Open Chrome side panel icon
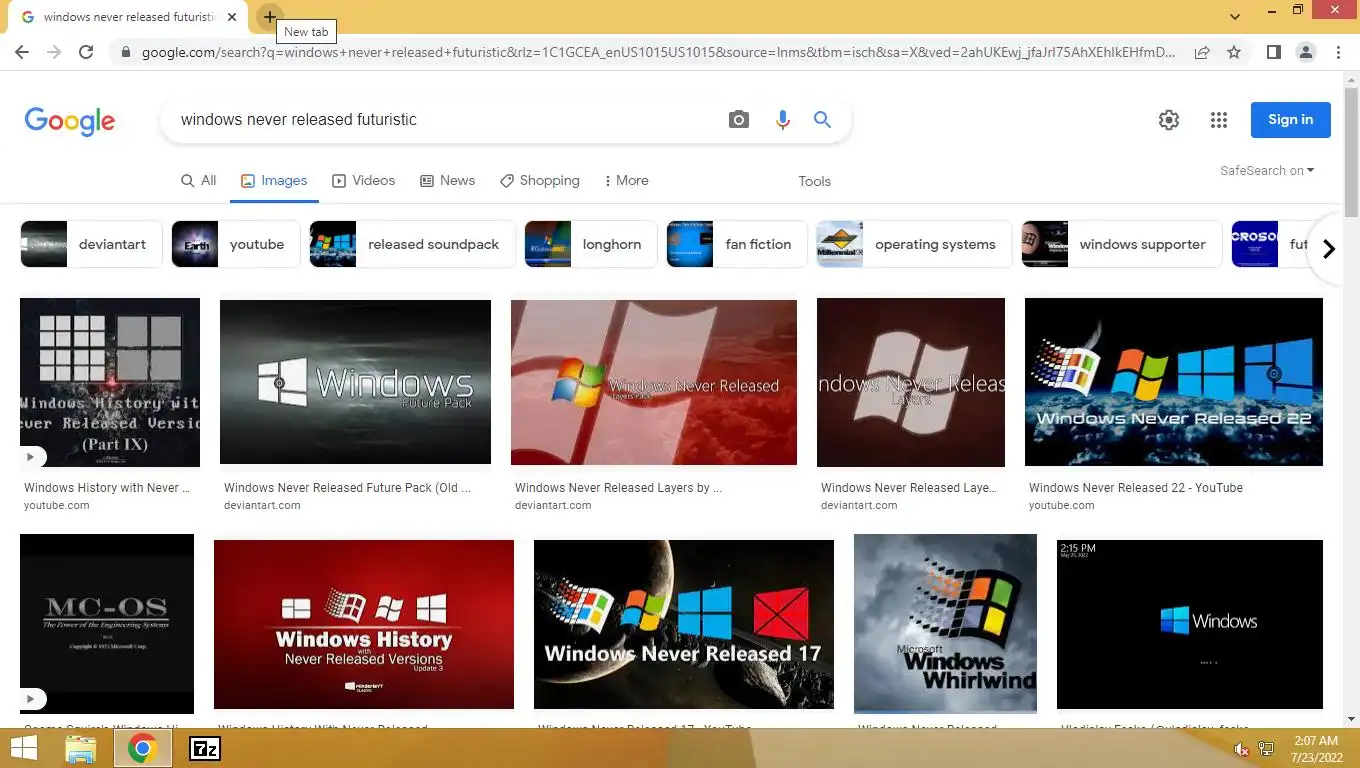This screenshot has height=768, width=1360. point(1273,52)
